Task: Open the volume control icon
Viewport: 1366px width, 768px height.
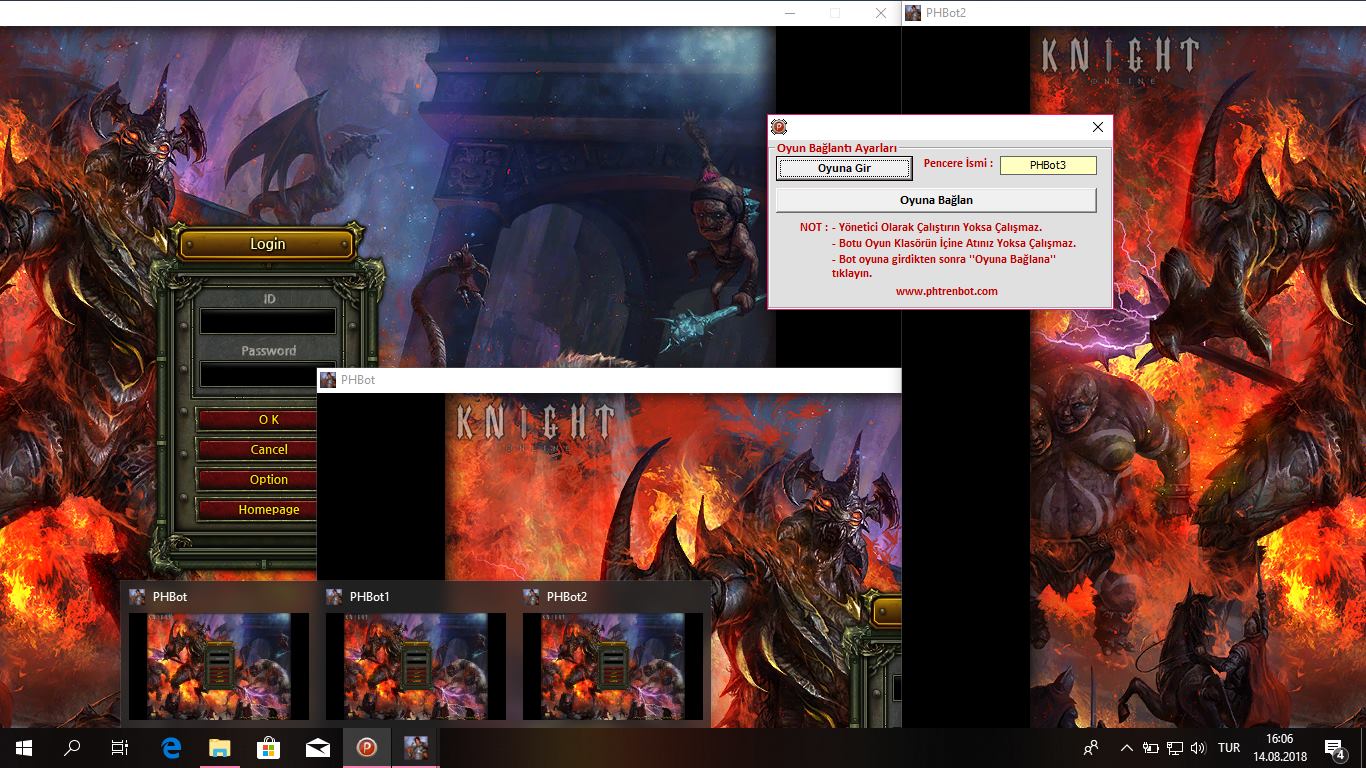Action: coord(1198,747)
